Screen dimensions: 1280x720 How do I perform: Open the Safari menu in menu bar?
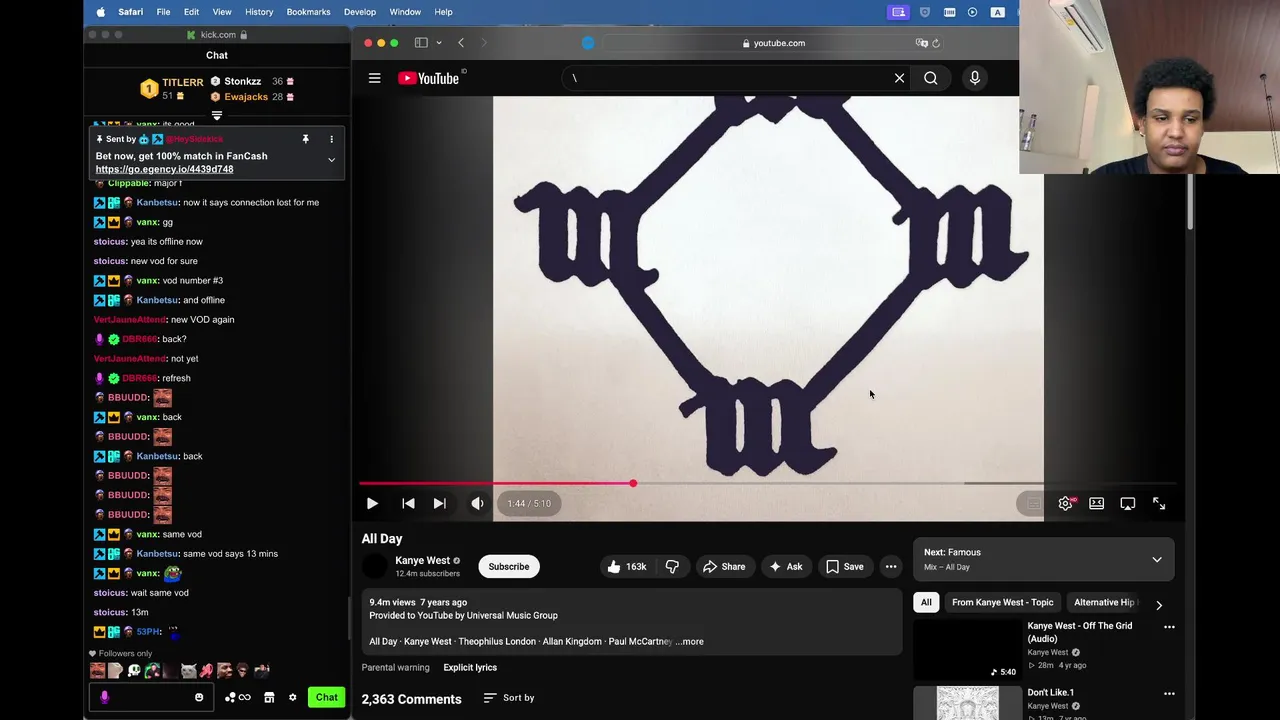(130, 12)
